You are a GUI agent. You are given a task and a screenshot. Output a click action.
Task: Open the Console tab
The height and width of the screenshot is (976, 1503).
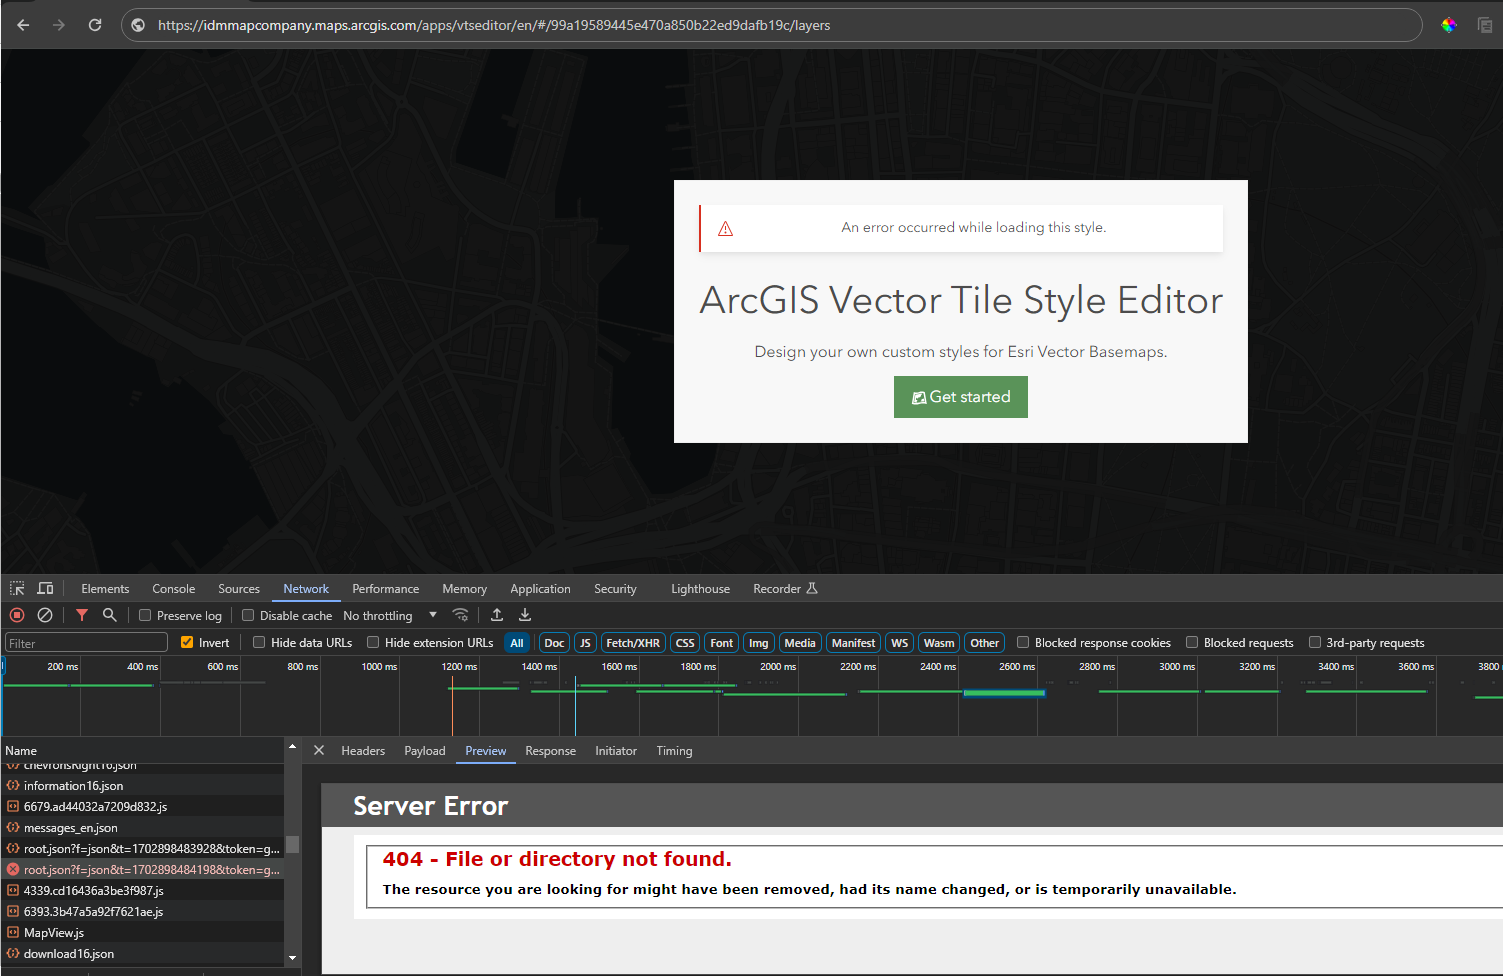click(174, 589)
